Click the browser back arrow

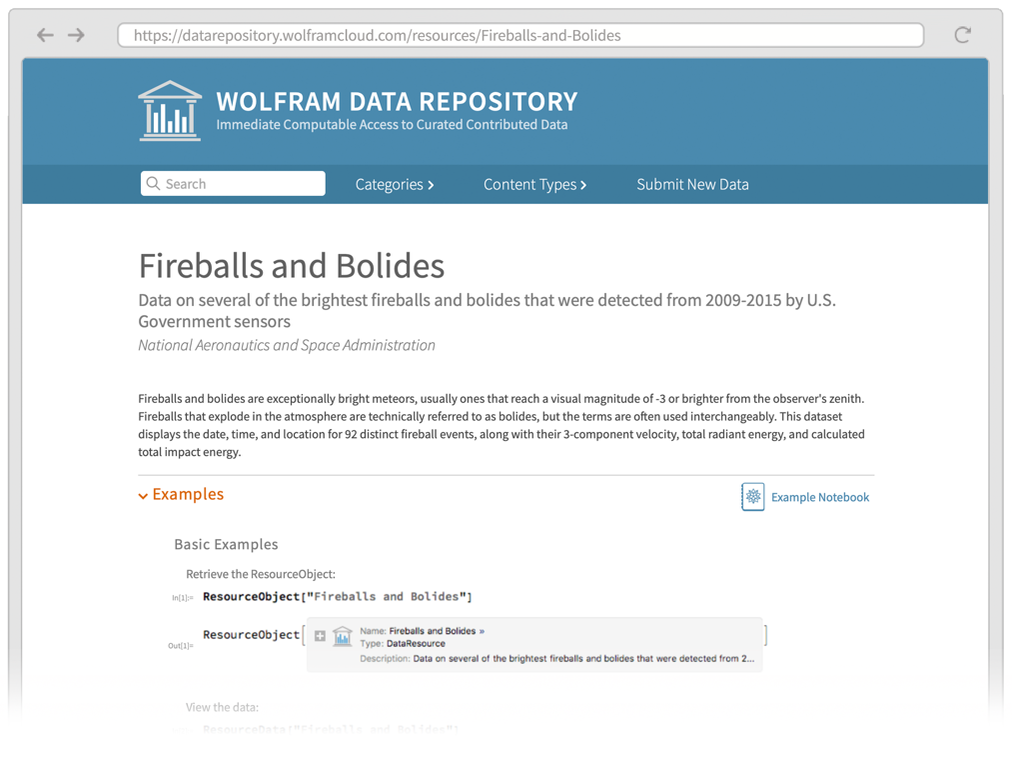(45, 35)
